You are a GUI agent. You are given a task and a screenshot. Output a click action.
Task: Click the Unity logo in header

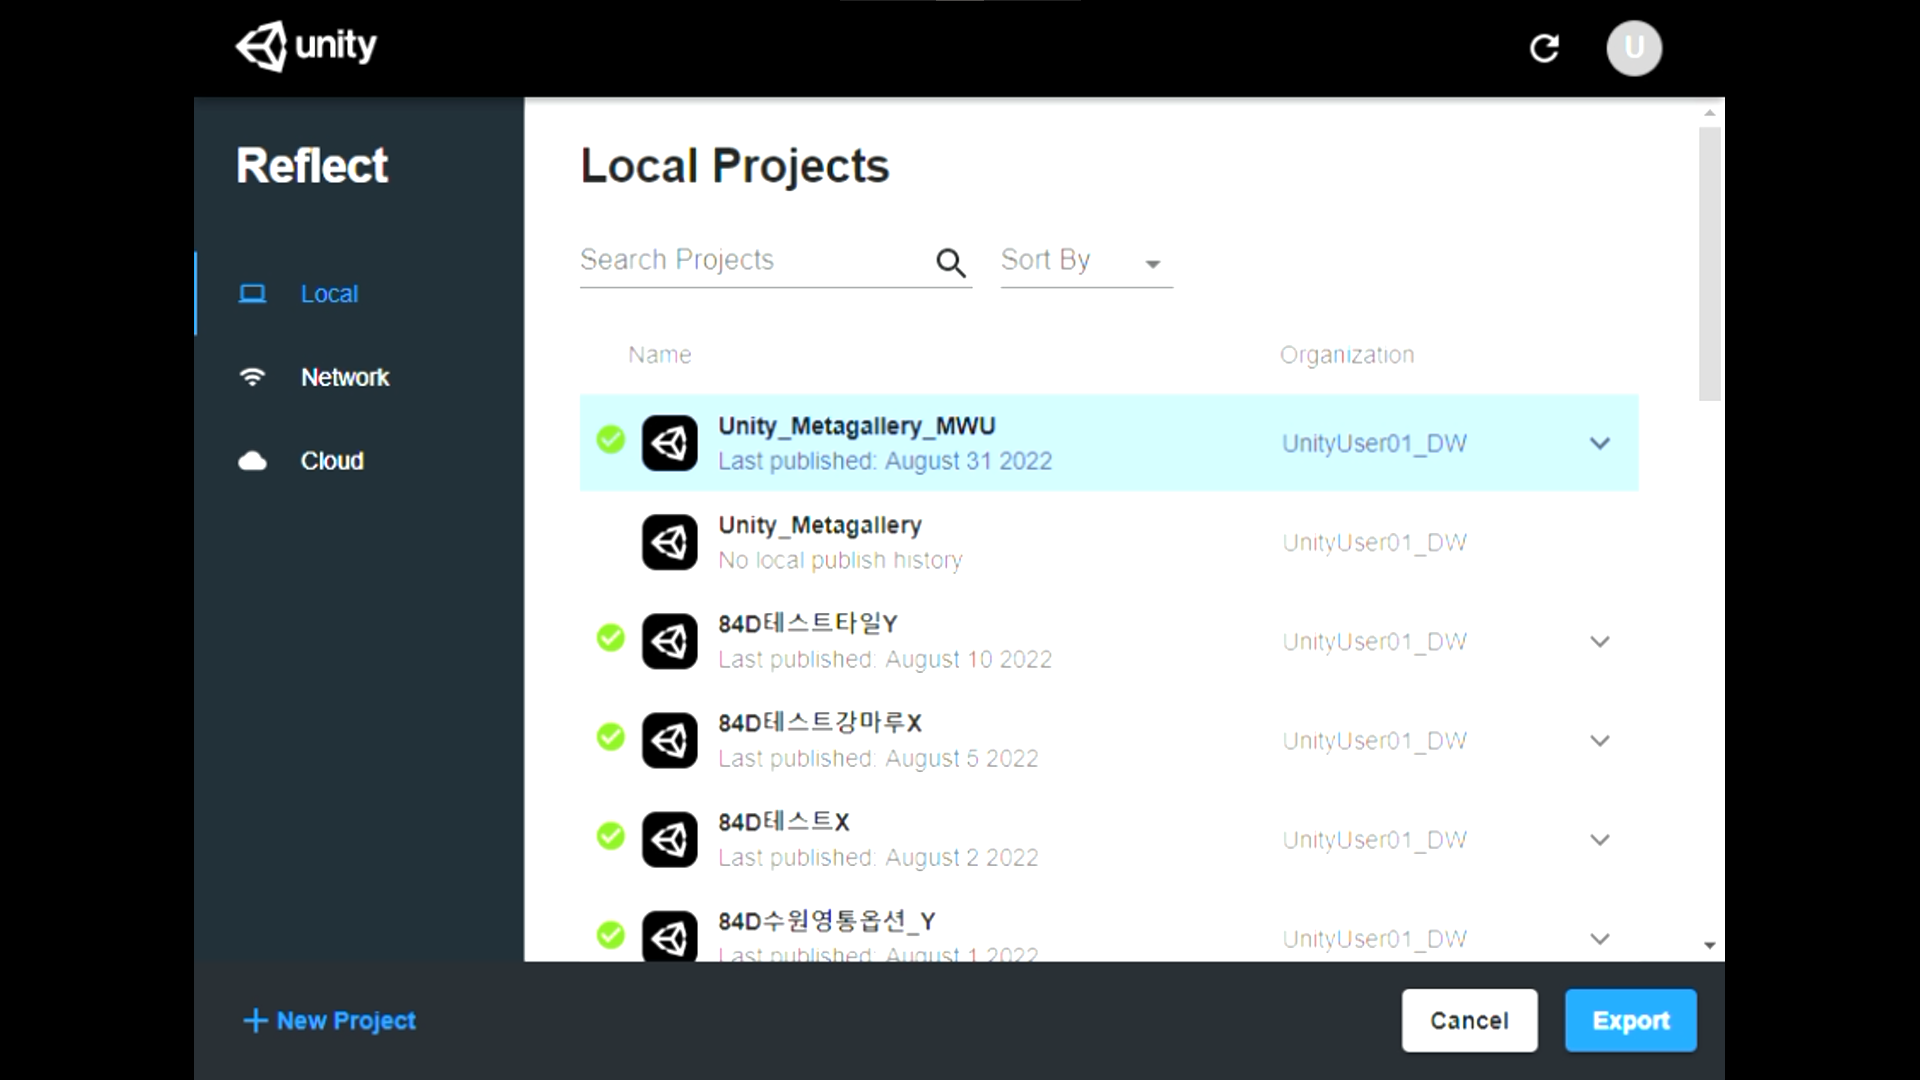coord(306,46)
